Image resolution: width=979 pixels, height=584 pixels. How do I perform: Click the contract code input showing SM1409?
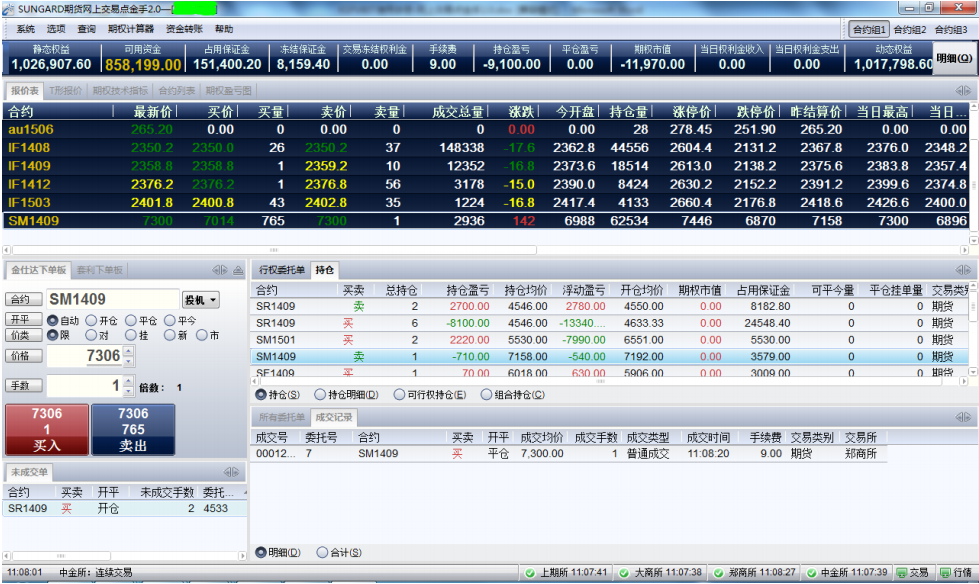point(113,300)
